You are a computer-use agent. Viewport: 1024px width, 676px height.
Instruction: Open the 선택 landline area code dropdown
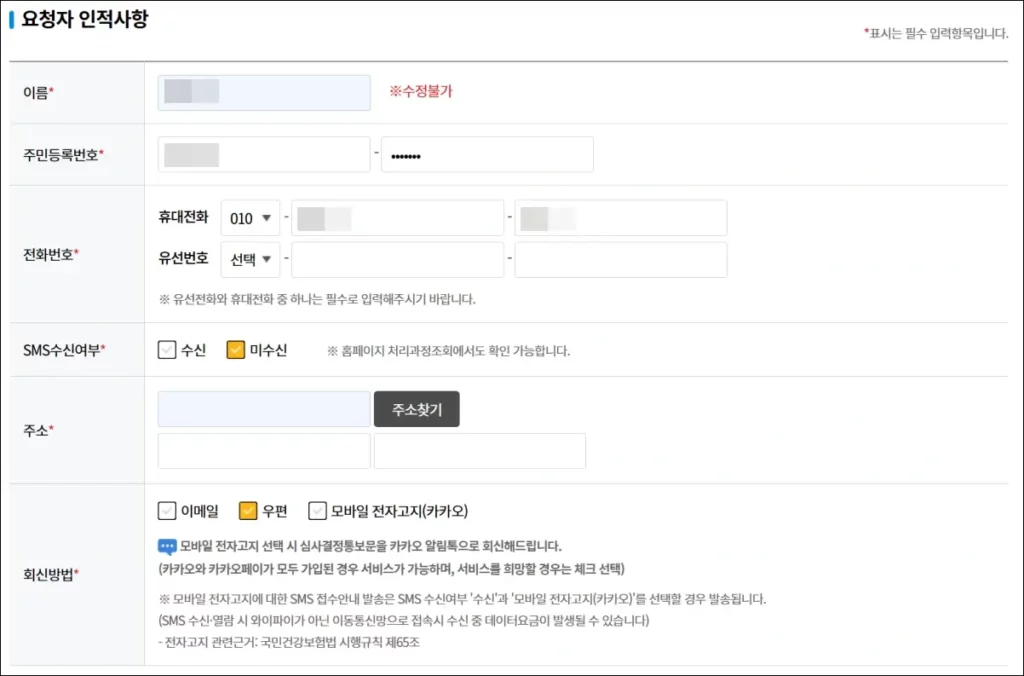251,260
